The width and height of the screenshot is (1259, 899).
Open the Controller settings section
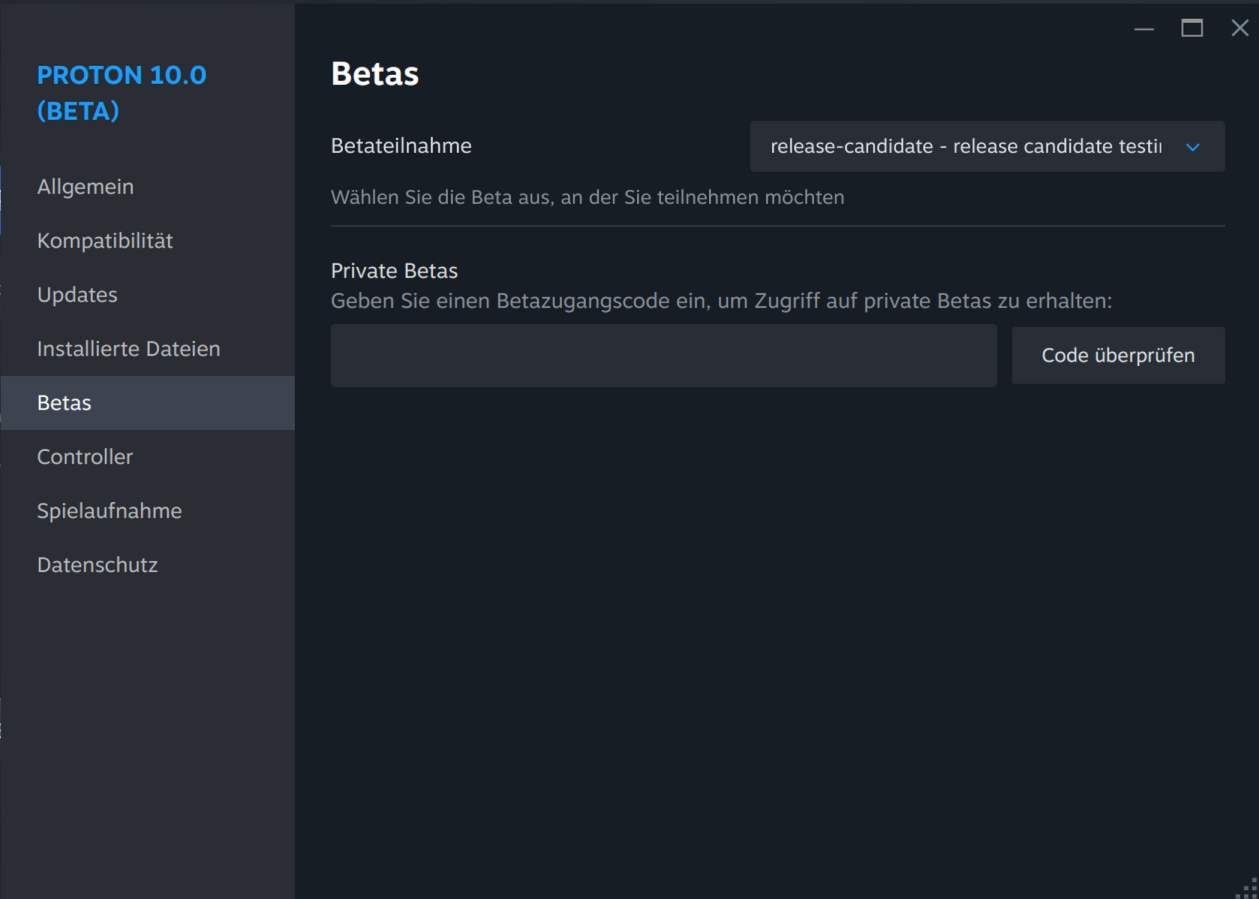(147, 457)
